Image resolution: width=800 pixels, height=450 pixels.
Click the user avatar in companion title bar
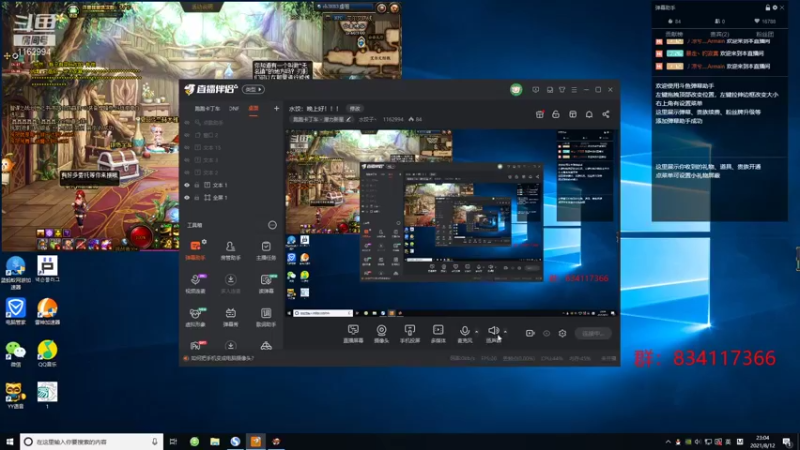pos(516,90)
